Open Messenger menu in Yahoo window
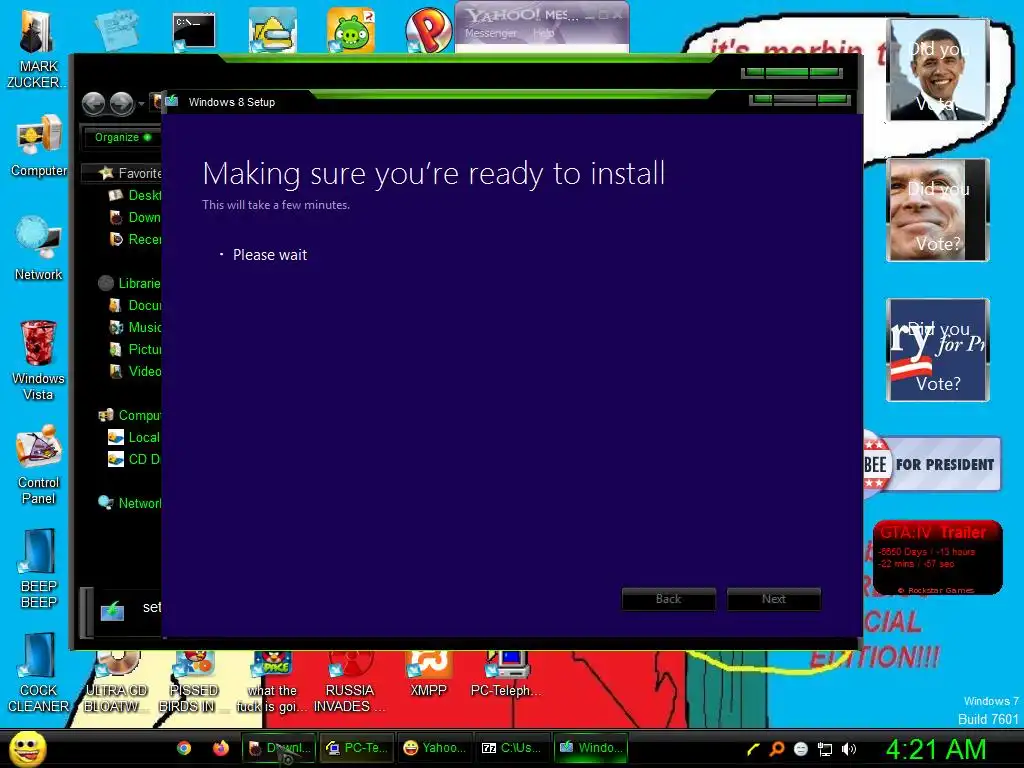Image resolution: width=1024 pixels, height=768 pixels. 490,33
